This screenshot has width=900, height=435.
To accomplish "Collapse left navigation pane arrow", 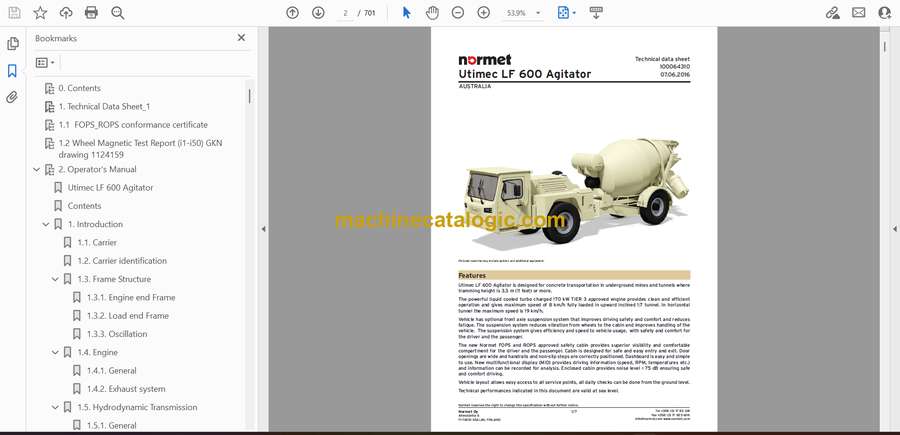I will click(x=263, y=229).
